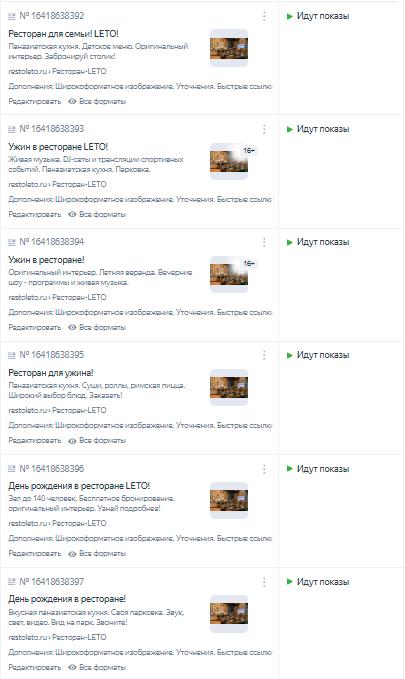The image size is (405, 679).
Task: Show all formats for 'Ресторан для ужина!' ad
Action: tap(97, 440)
